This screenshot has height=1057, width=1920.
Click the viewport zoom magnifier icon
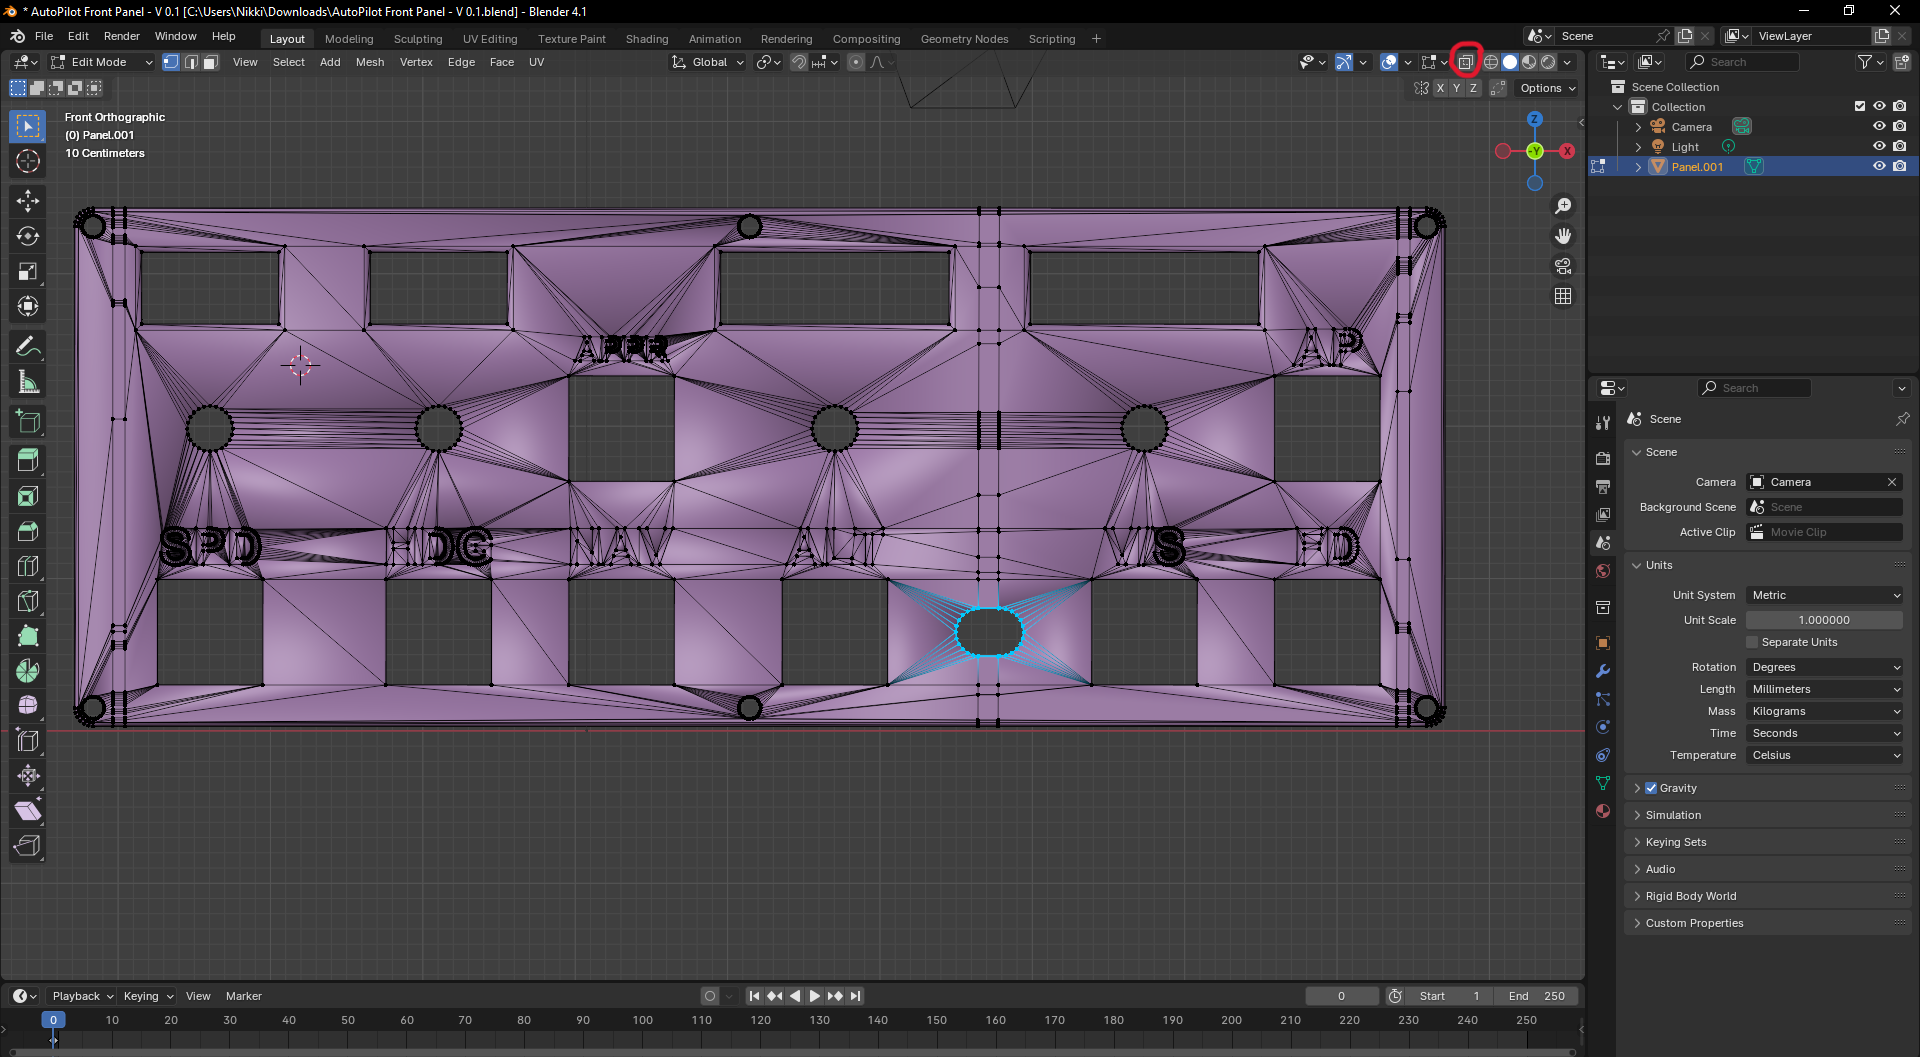click(1563, 206)
